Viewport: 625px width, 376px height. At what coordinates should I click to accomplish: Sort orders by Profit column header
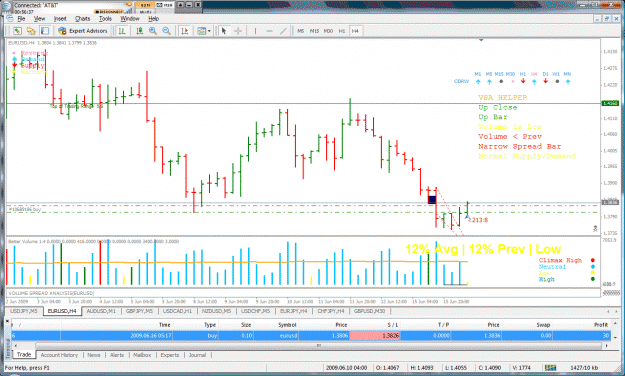[x=601, y=325]
